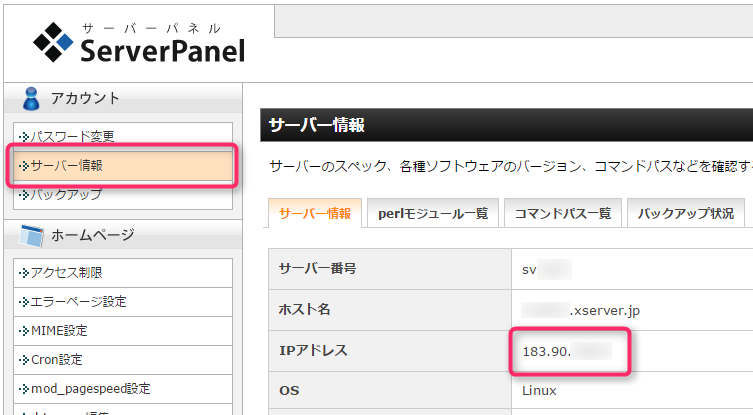Click the ServerPanel logo
Image resolution: width=753 pixels, height=415 pixels.
139,43
